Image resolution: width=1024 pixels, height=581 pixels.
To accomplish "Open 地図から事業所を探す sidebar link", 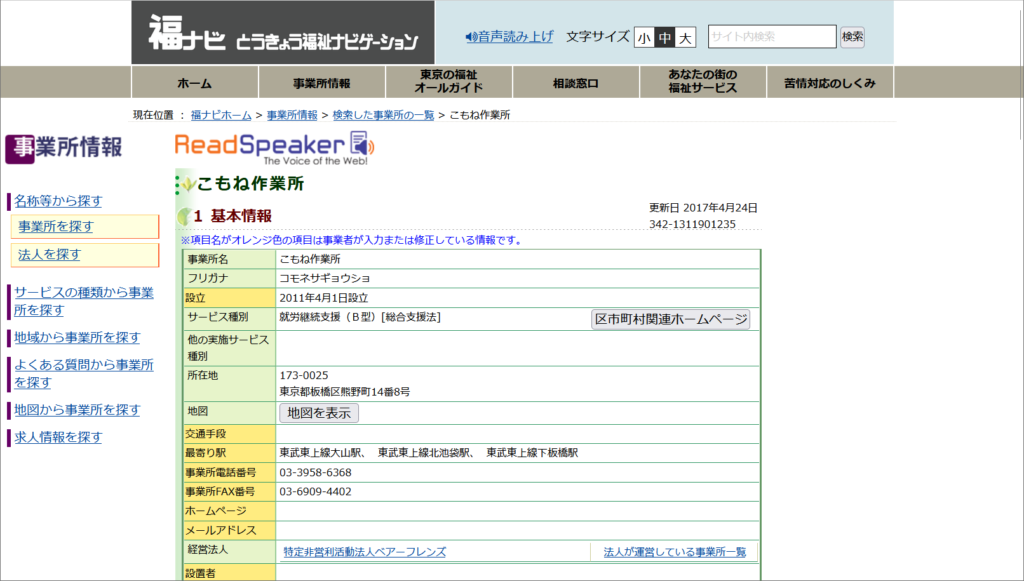I will [77, 410].
